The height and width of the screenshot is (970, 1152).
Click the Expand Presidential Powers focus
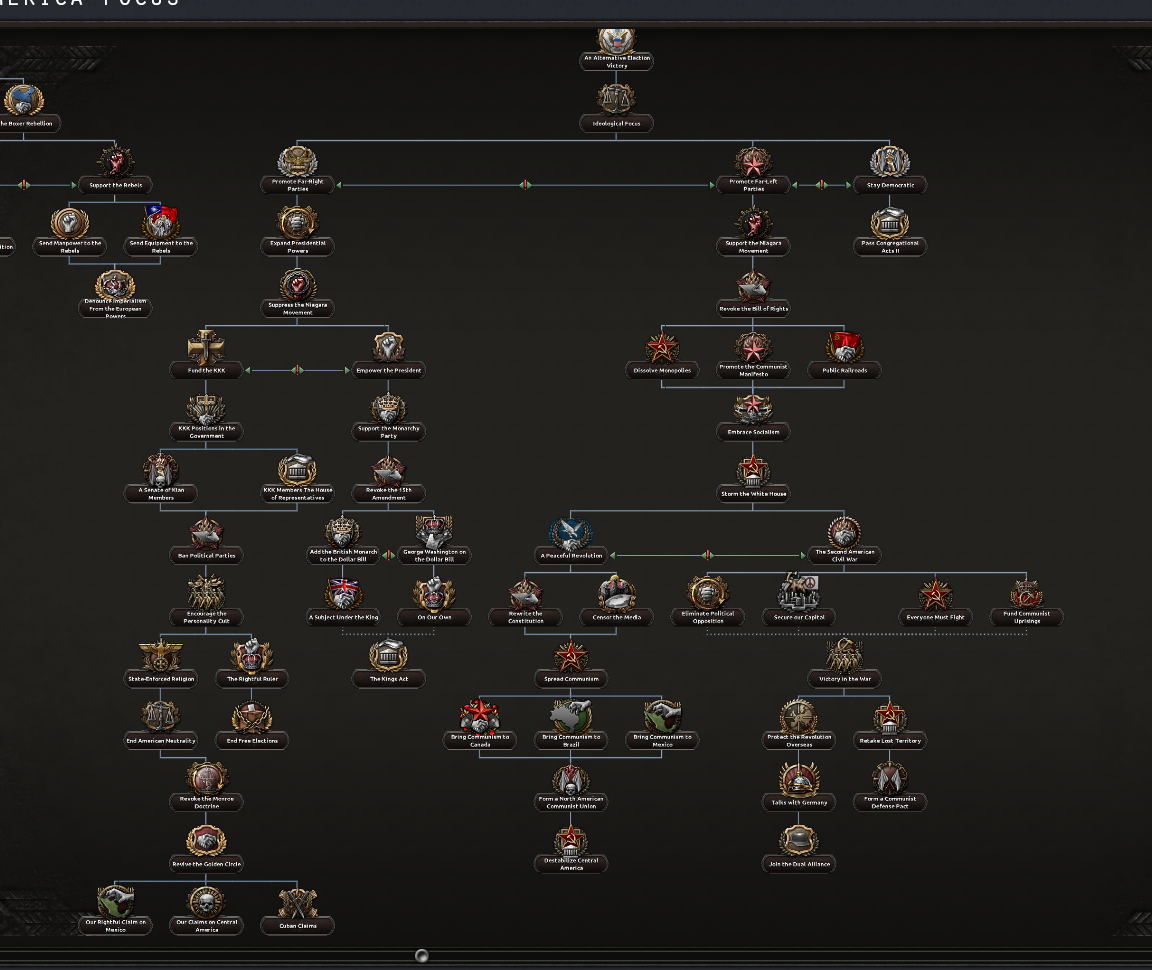pyautogui.click(x=298, y=231)
